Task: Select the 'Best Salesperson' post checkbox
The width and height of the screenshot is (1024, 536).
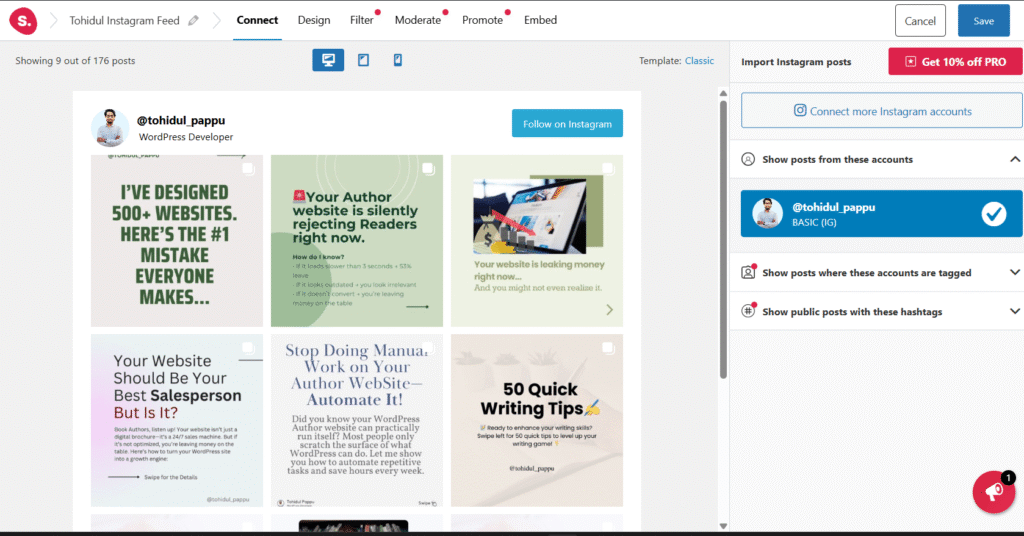Action: click(248, 348)
